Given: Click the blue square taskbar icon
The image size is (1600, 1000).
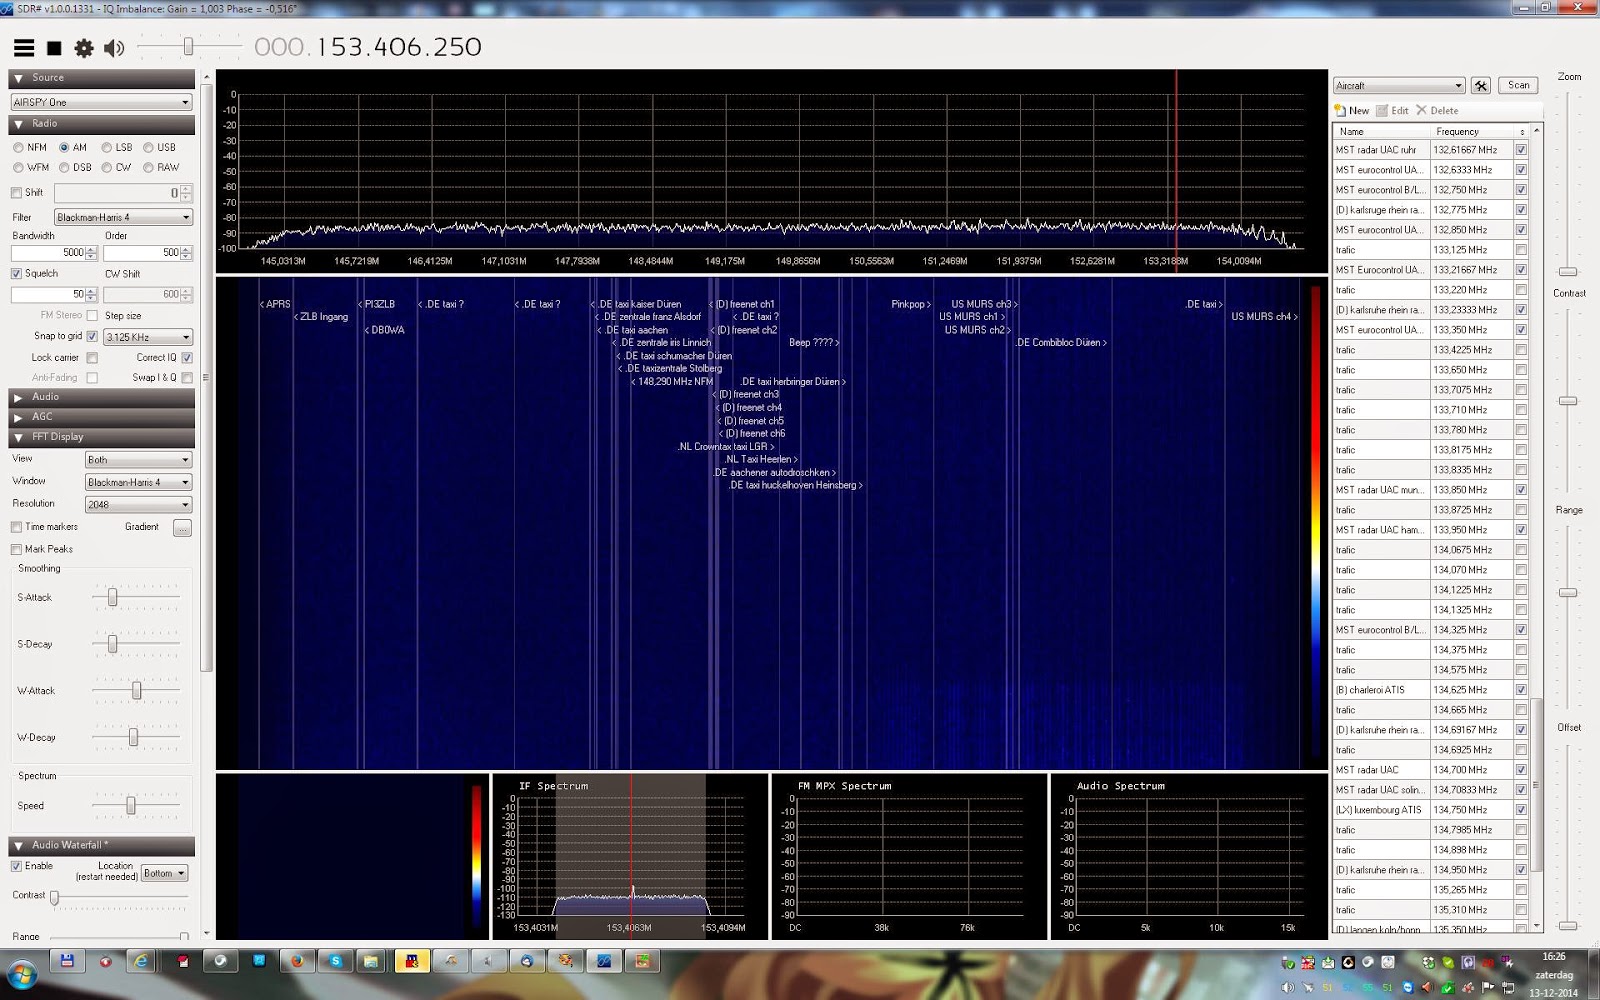Looking at the screenshot, I should (x=259, y=962).
